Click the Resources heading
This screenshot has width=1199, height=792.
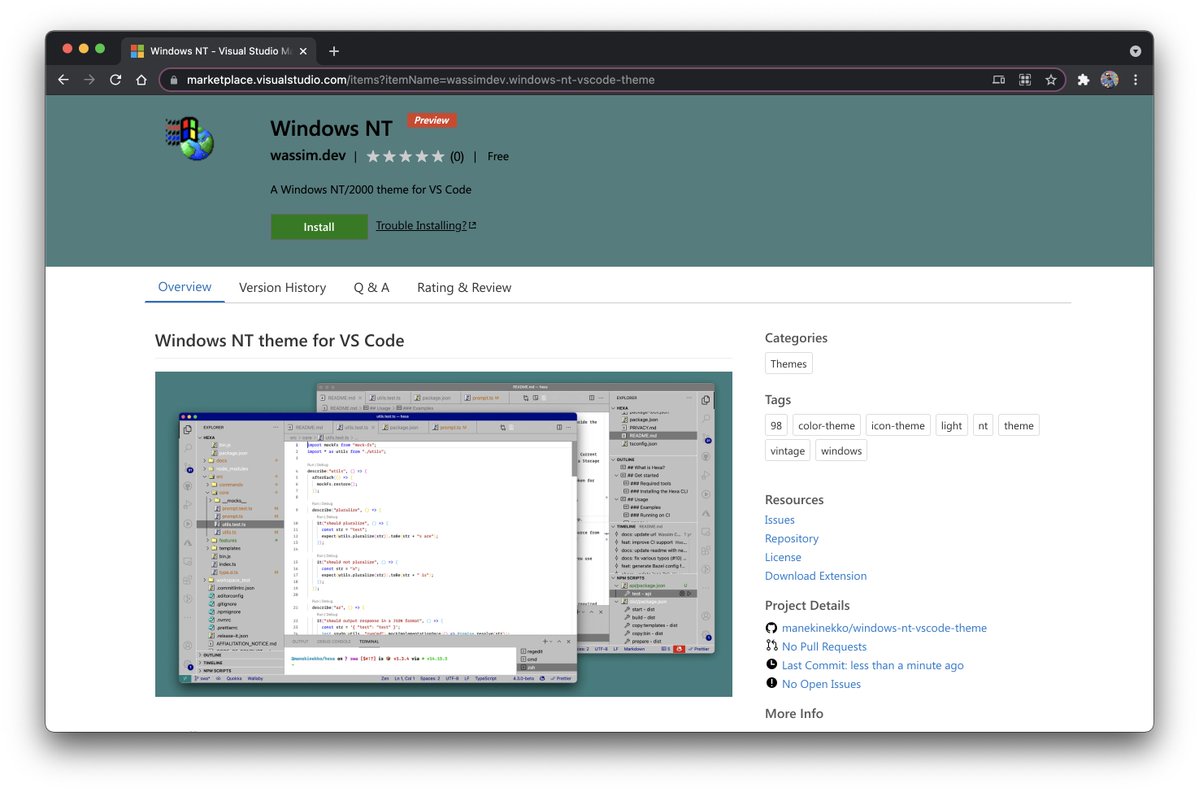794,499
